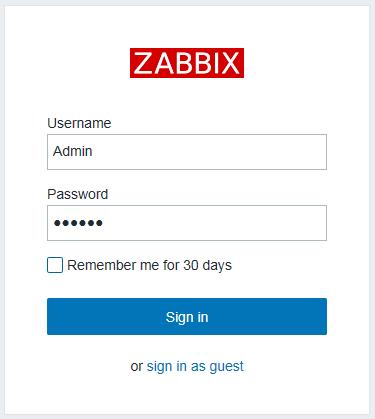Click the red ZABBIX logo
This screenshot has height=419, width=375.
pos(187,63)
